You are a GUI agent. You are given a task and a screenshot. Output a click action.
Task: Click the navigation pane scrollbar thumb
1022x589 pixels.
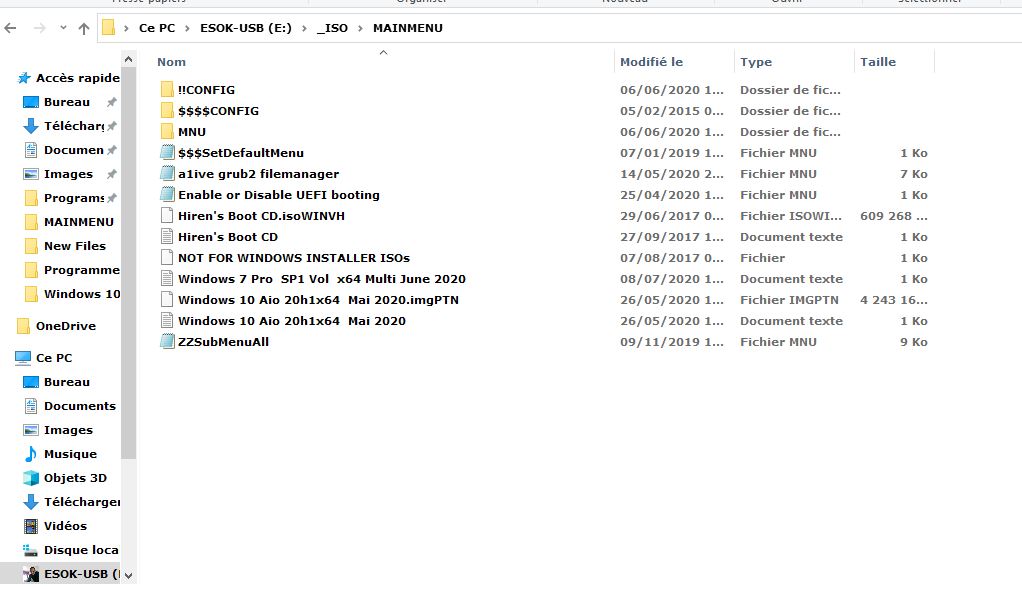point(128,263)
